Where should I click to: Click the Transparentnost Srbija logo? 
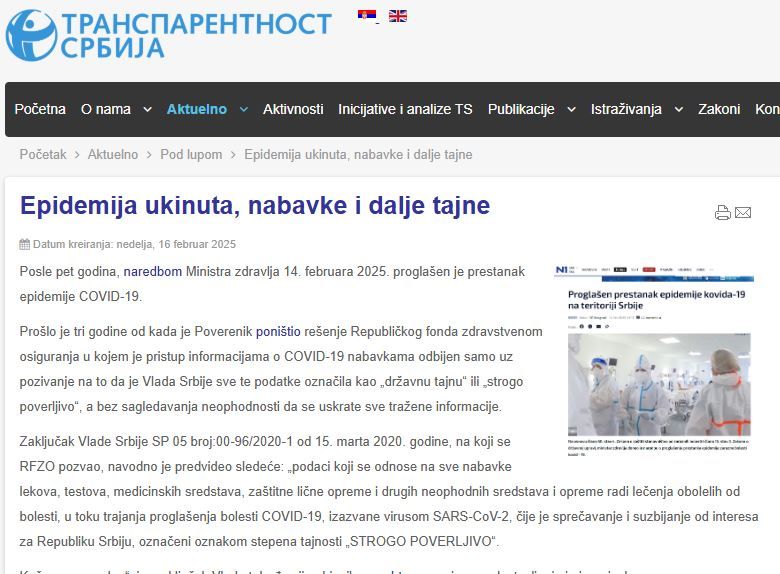[x=168, y=35]
